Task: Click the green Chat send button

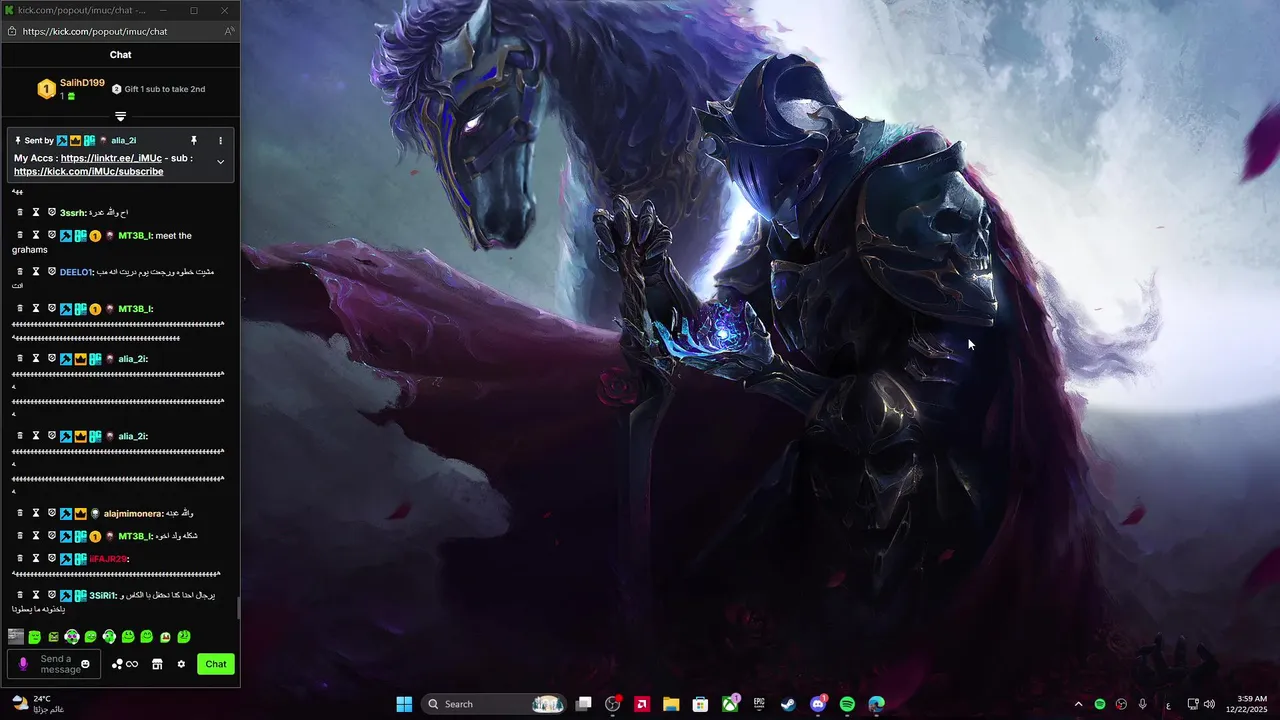Action: coord(216,664)
